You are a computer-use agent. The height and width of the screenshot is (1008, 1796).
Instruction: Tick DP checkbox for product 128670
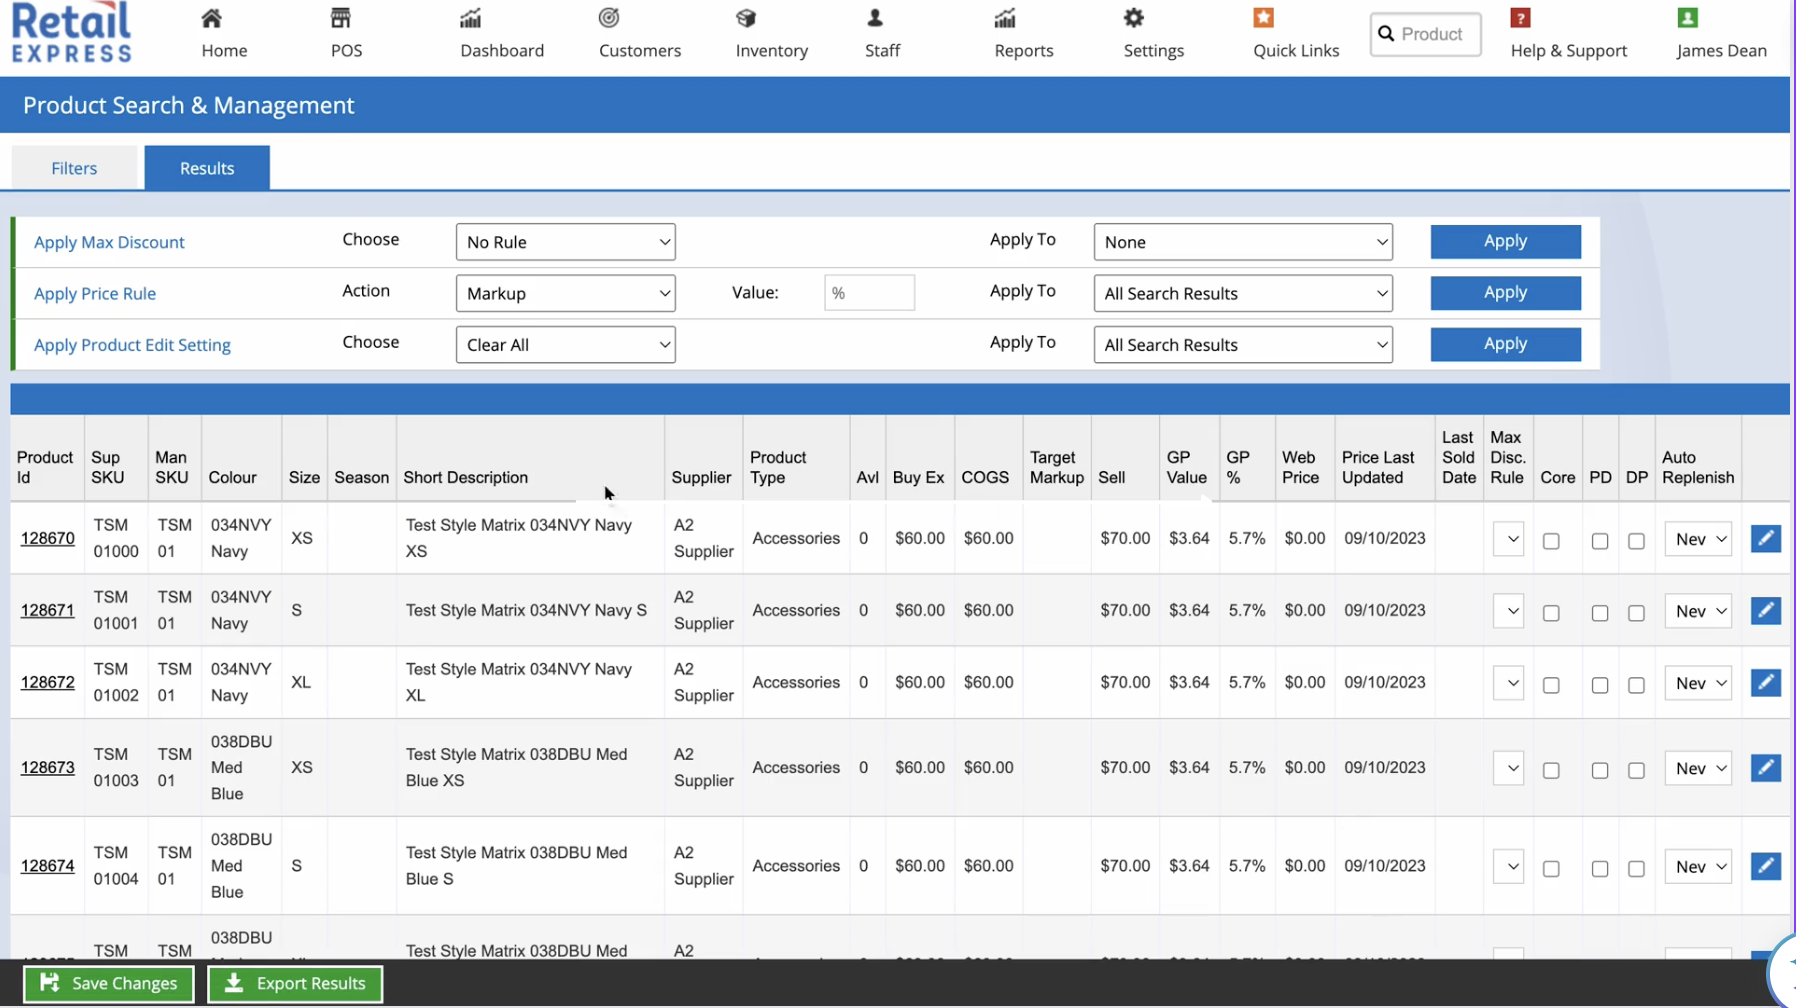1636,541
